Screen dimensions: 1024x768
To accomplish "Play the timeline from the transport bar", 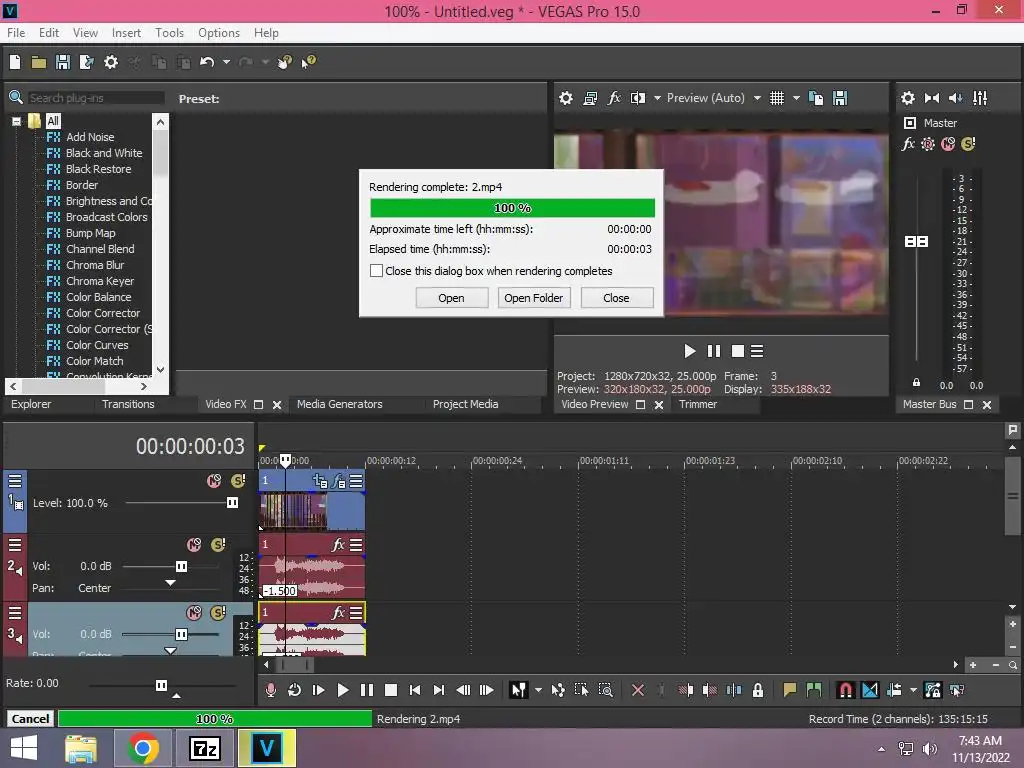I will pyautogui.click(x=342, y=690).
